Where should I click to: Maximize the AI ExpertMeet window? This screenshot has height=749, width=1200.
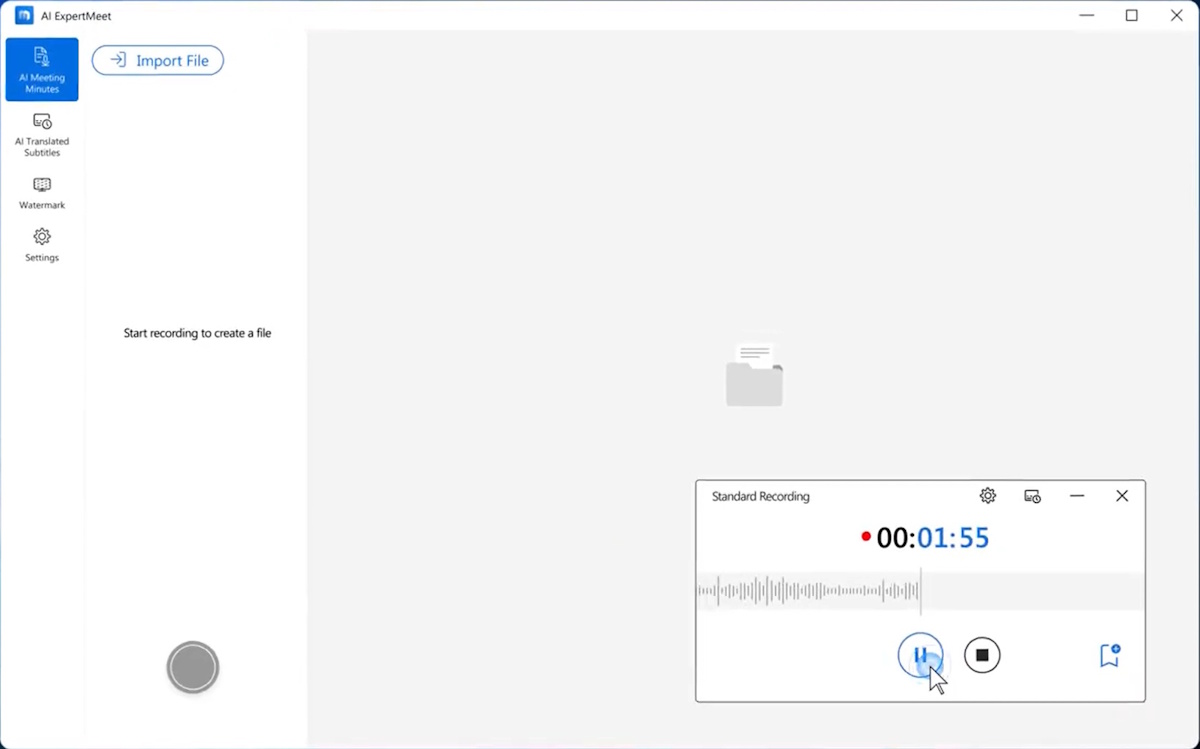[x=1132, y=16]
